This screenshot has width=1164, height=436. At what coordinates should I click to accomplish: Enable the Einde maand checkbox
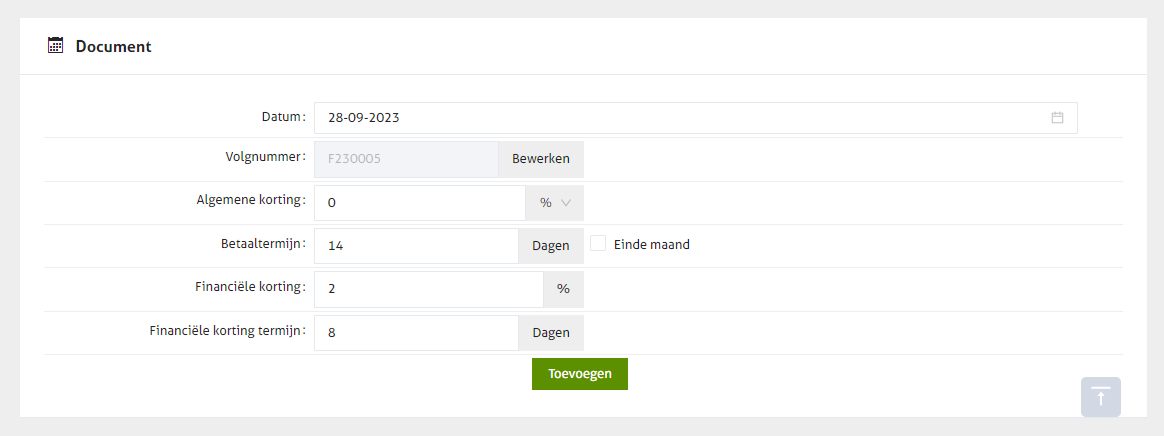[x=598, y=244]
